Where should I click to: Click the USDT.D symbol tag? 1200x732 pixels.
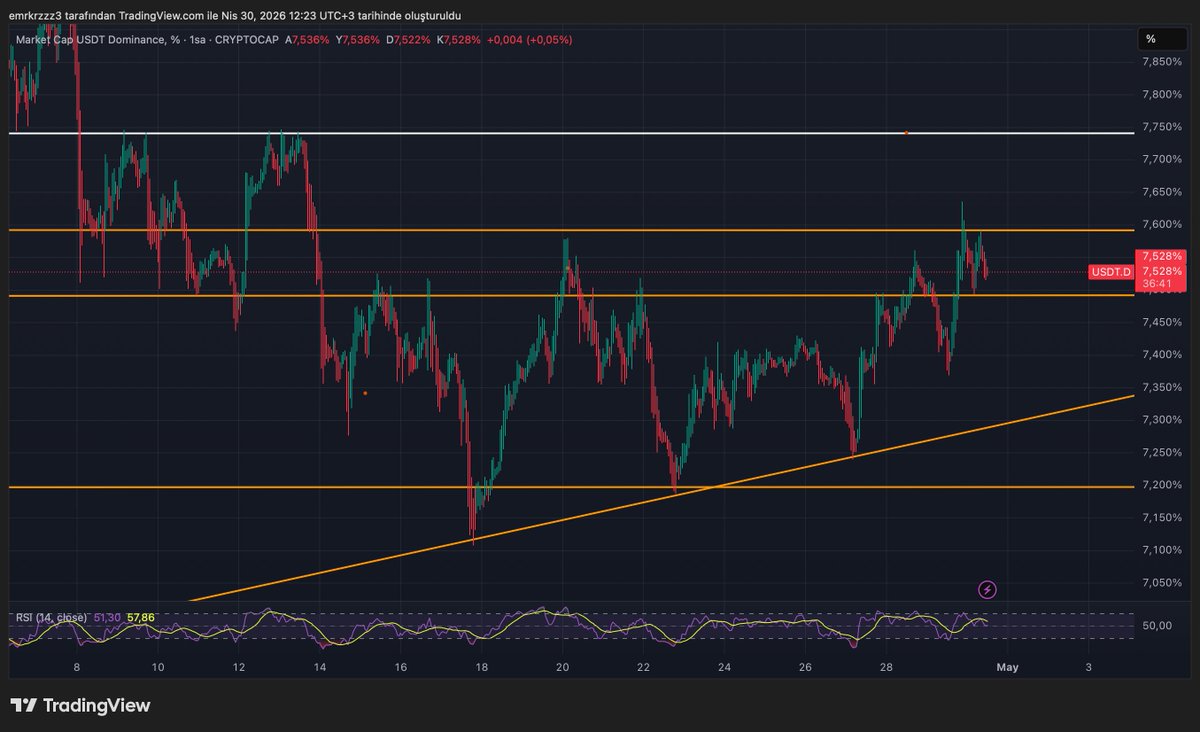click(x=1111, y=272)
